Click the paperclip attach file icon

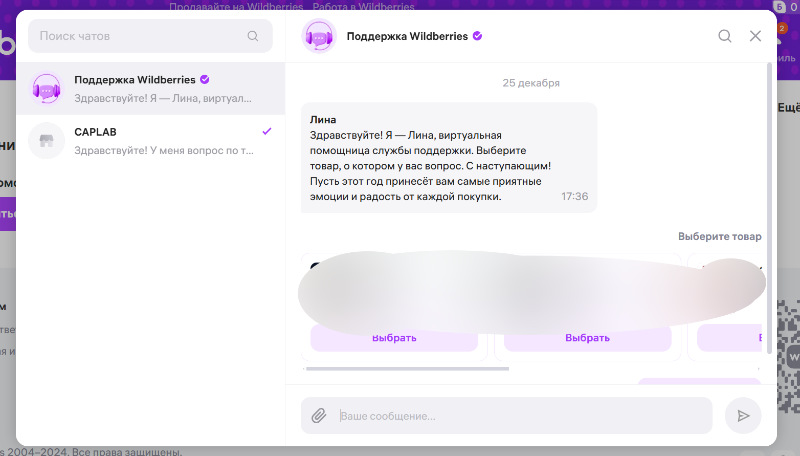click(318, 415)
